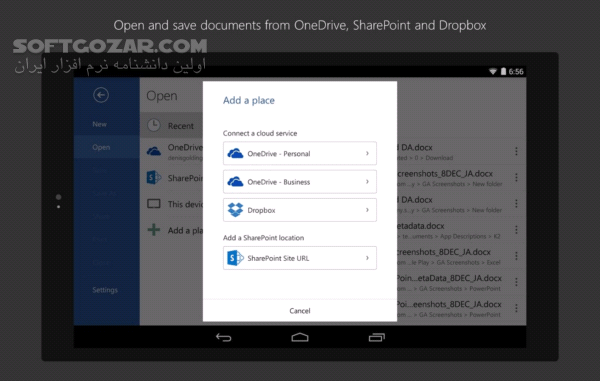The image size is (600, 381).
Task: Open more options for creenshots_8DEC_JA.docx in New folder
Action: click(x=516, y=177)
